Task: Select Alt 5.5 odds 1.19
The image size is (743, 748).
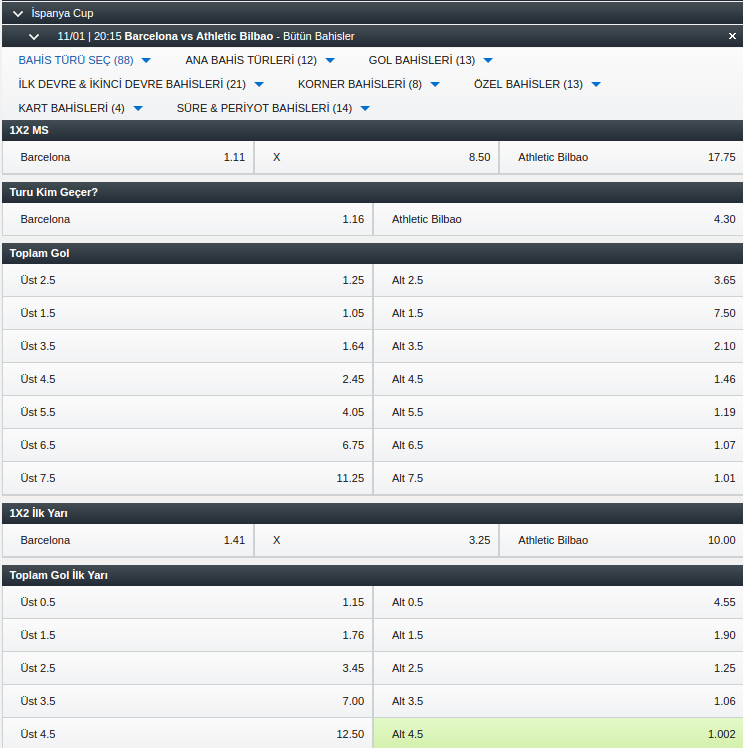Action: (x=558, y=412)
